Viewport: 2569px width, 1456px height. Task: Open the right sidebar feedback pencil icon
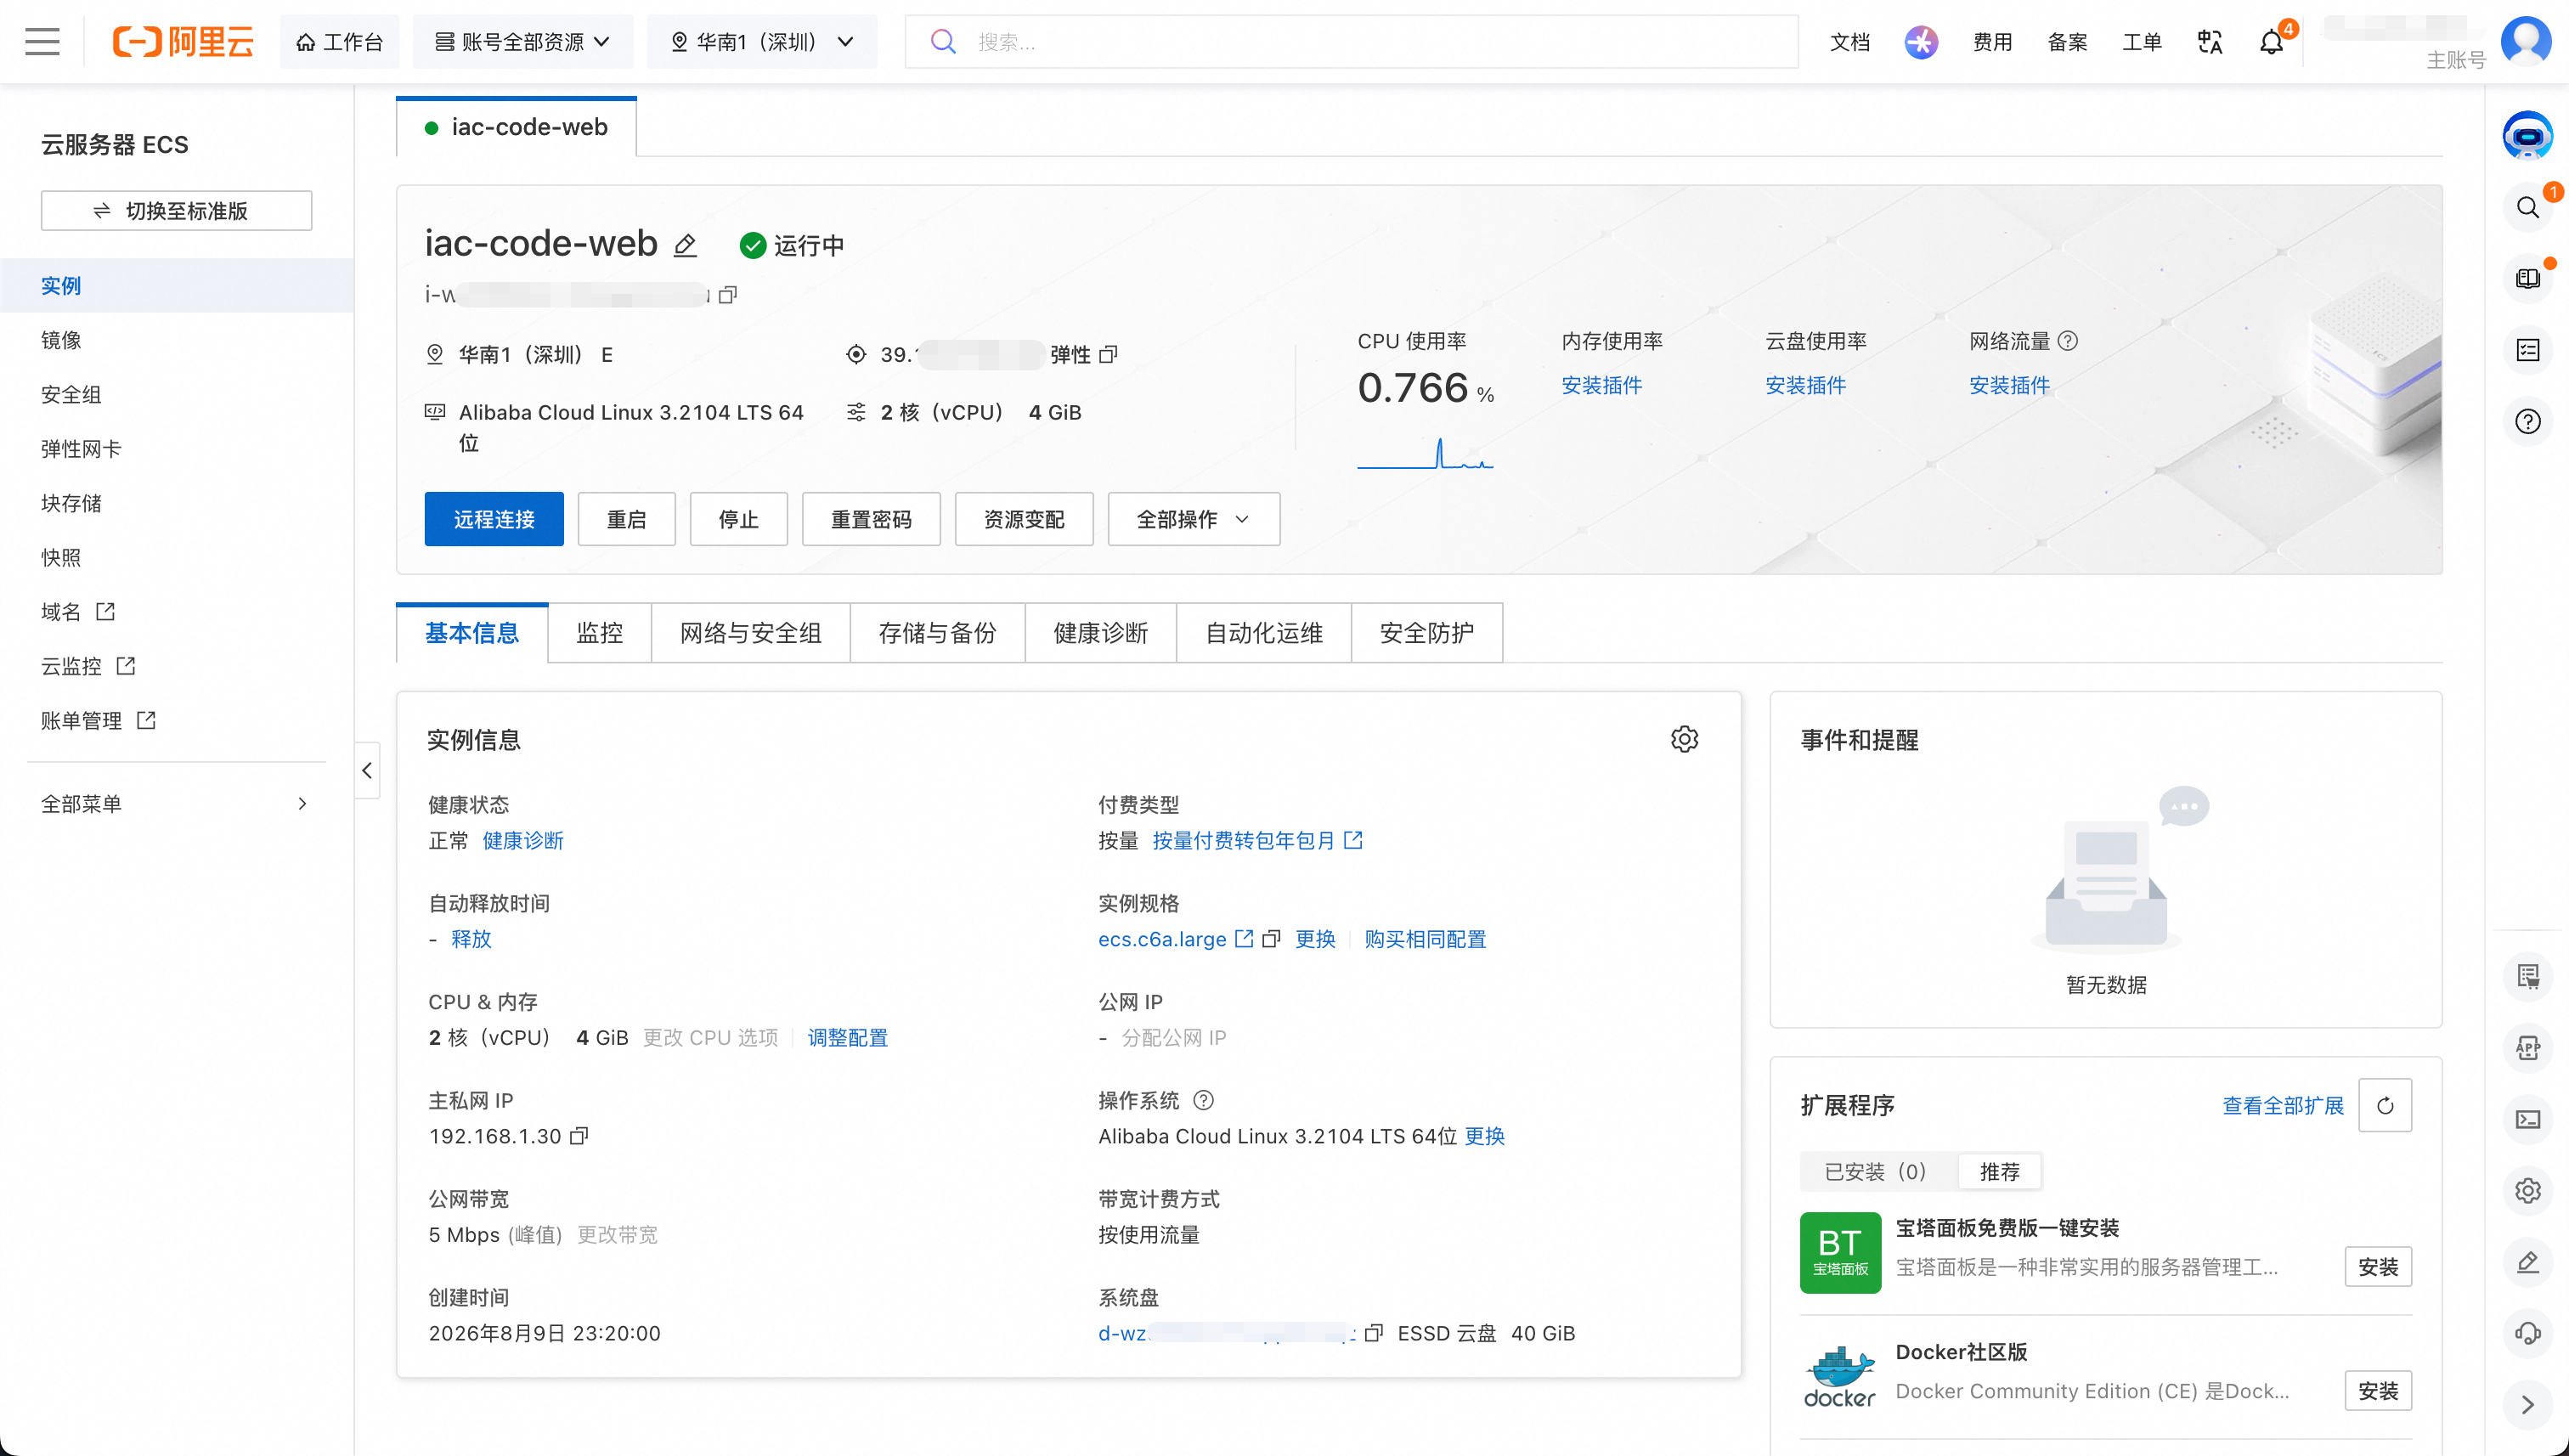pos(2527,1262)
